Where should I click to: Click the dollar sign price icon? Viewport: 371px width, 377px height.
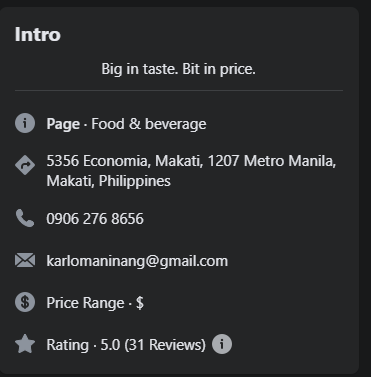[x=25, y=302]
